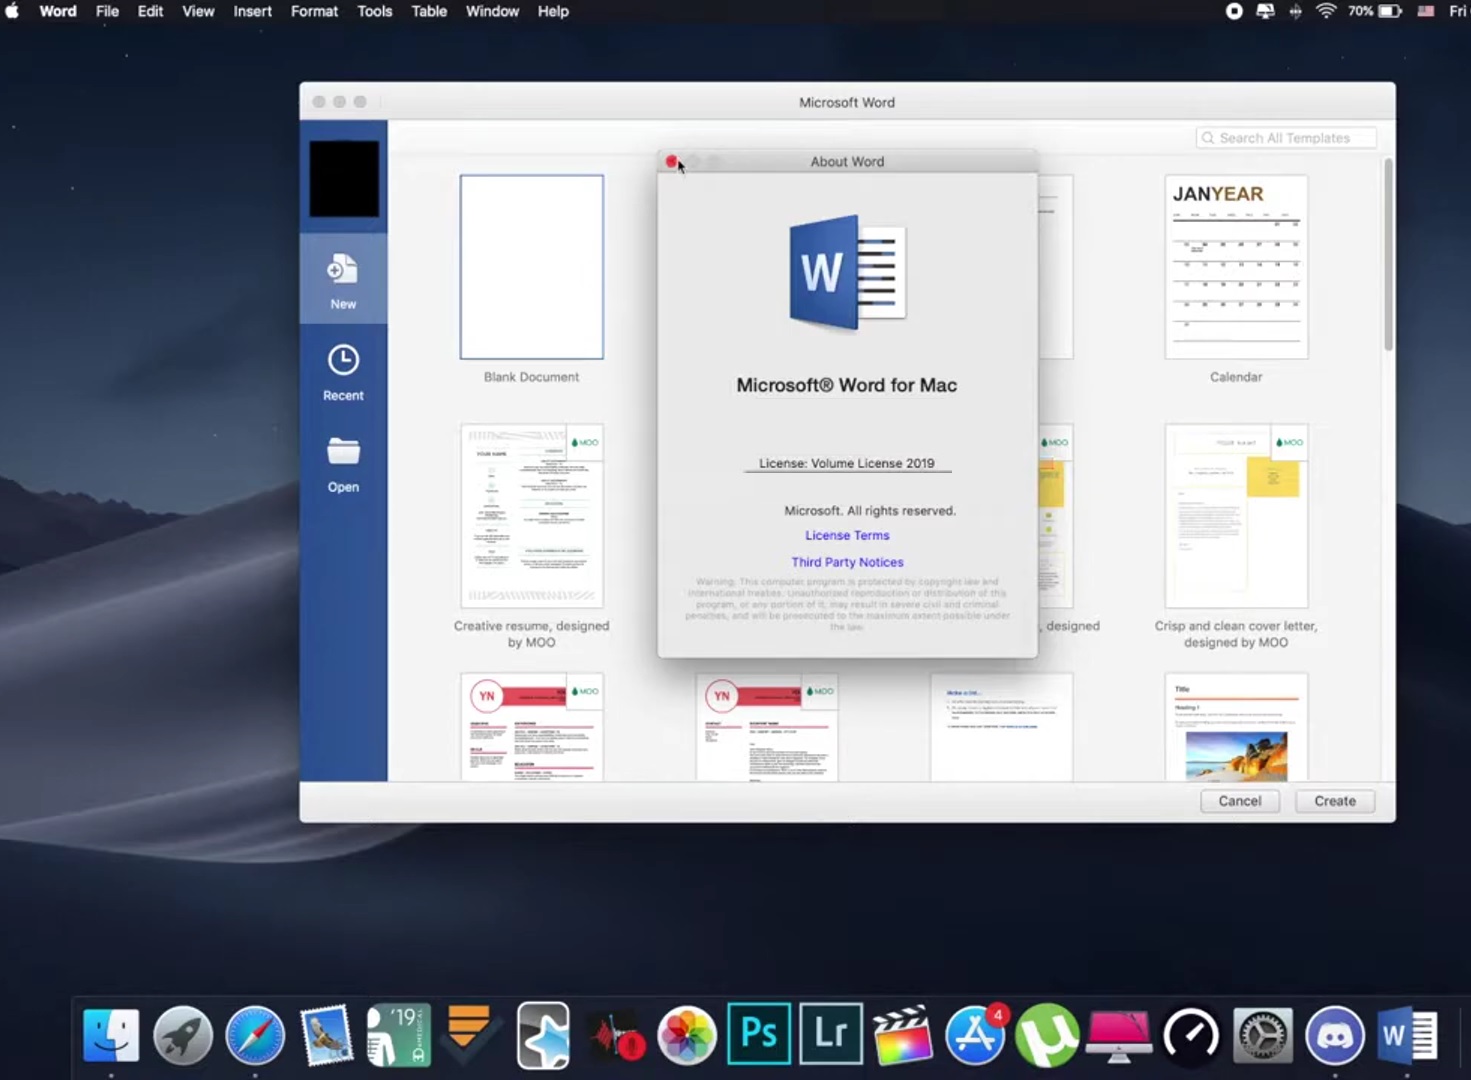
Task: Select New in the Word sidebar
Action: click(x=343, y=279)
